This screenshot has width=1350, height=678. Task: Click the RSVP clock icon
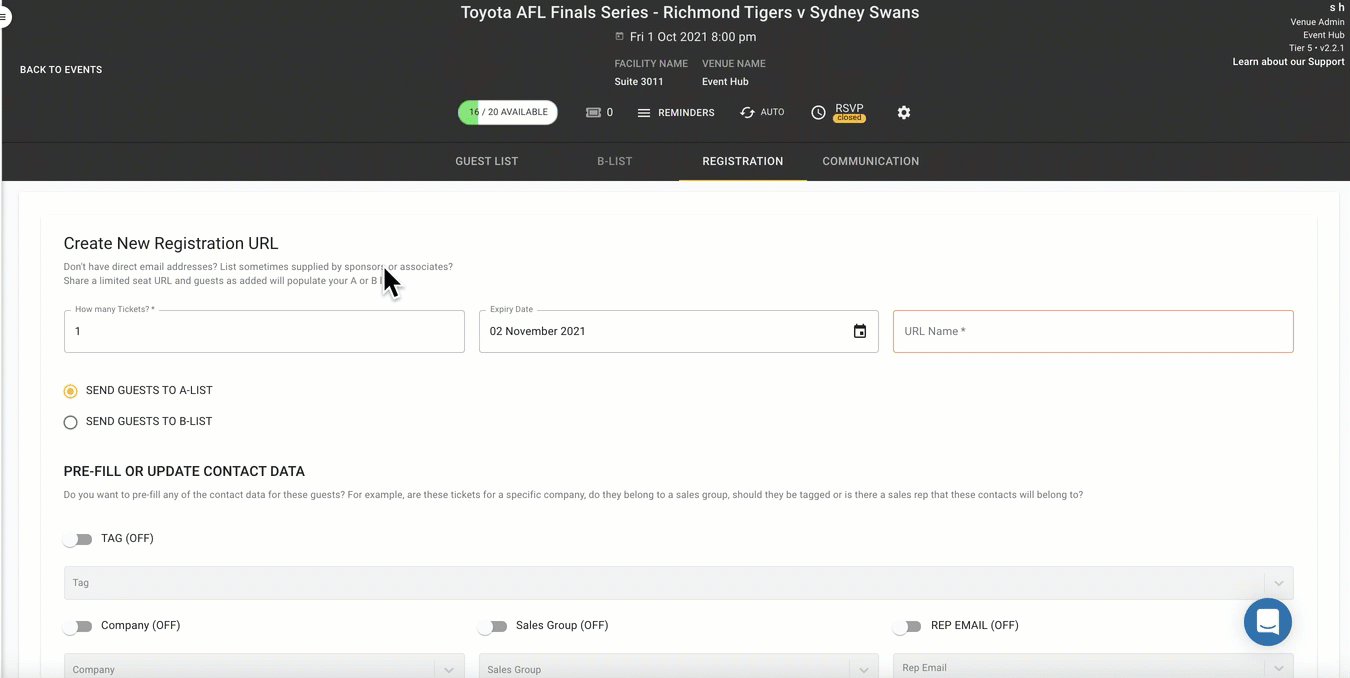point(818,113)
